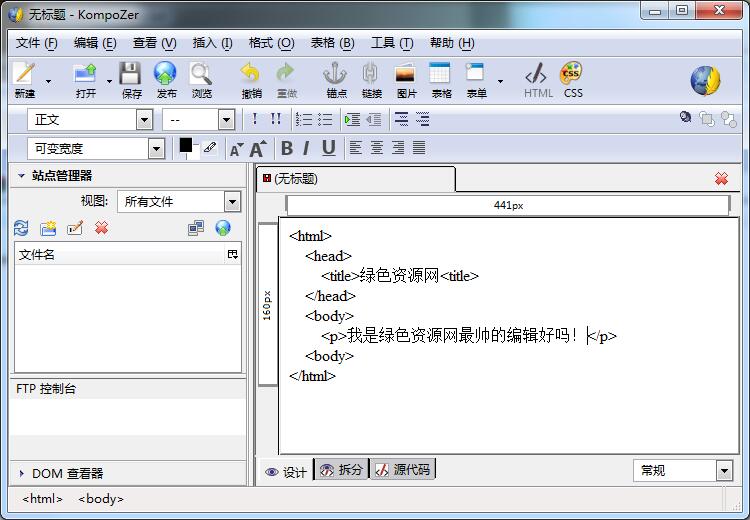Open the CSS editor icon

[x=572, y=74]
